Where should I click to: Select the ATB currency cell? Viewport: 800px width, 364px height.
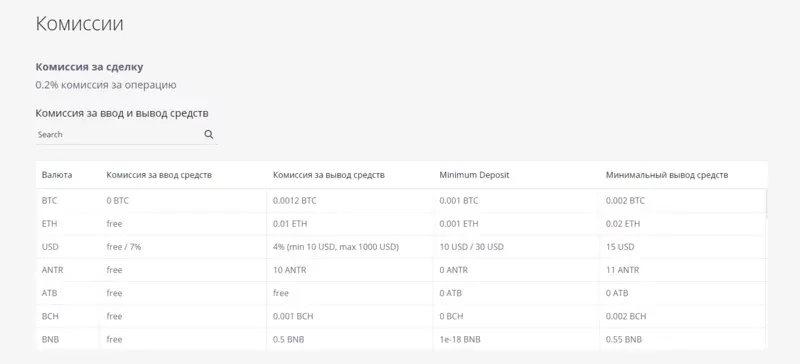point(49,293)
